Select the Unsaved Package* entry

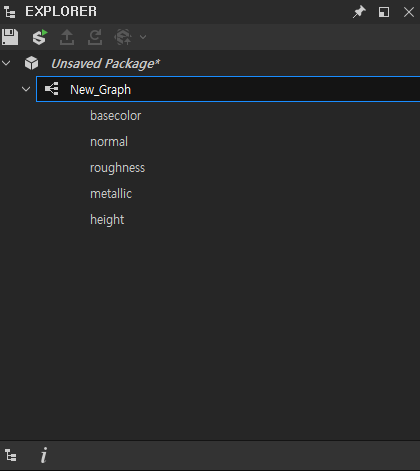point(105,63)
